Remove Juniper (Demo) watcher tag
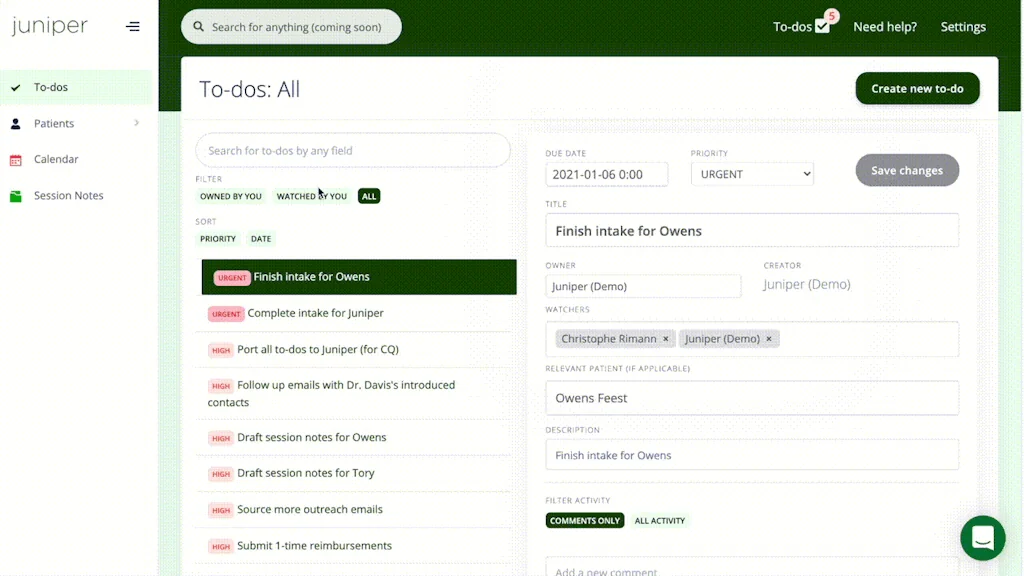This screenshot has width=1024, height=576. click(769, 339)
